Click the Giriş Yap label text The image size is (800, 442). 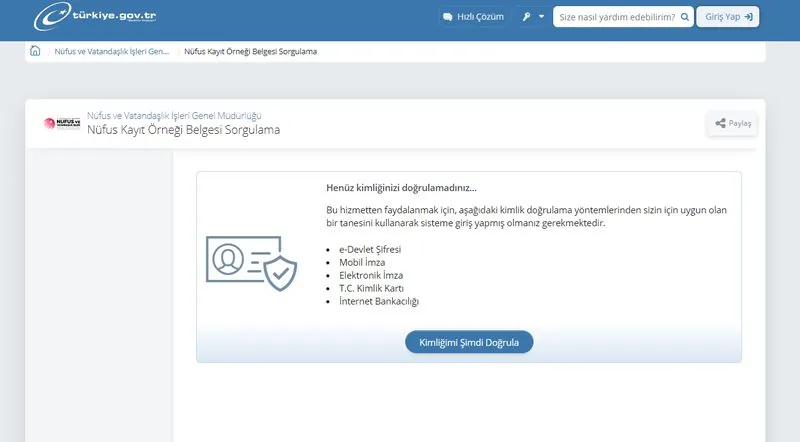[722, 18]
